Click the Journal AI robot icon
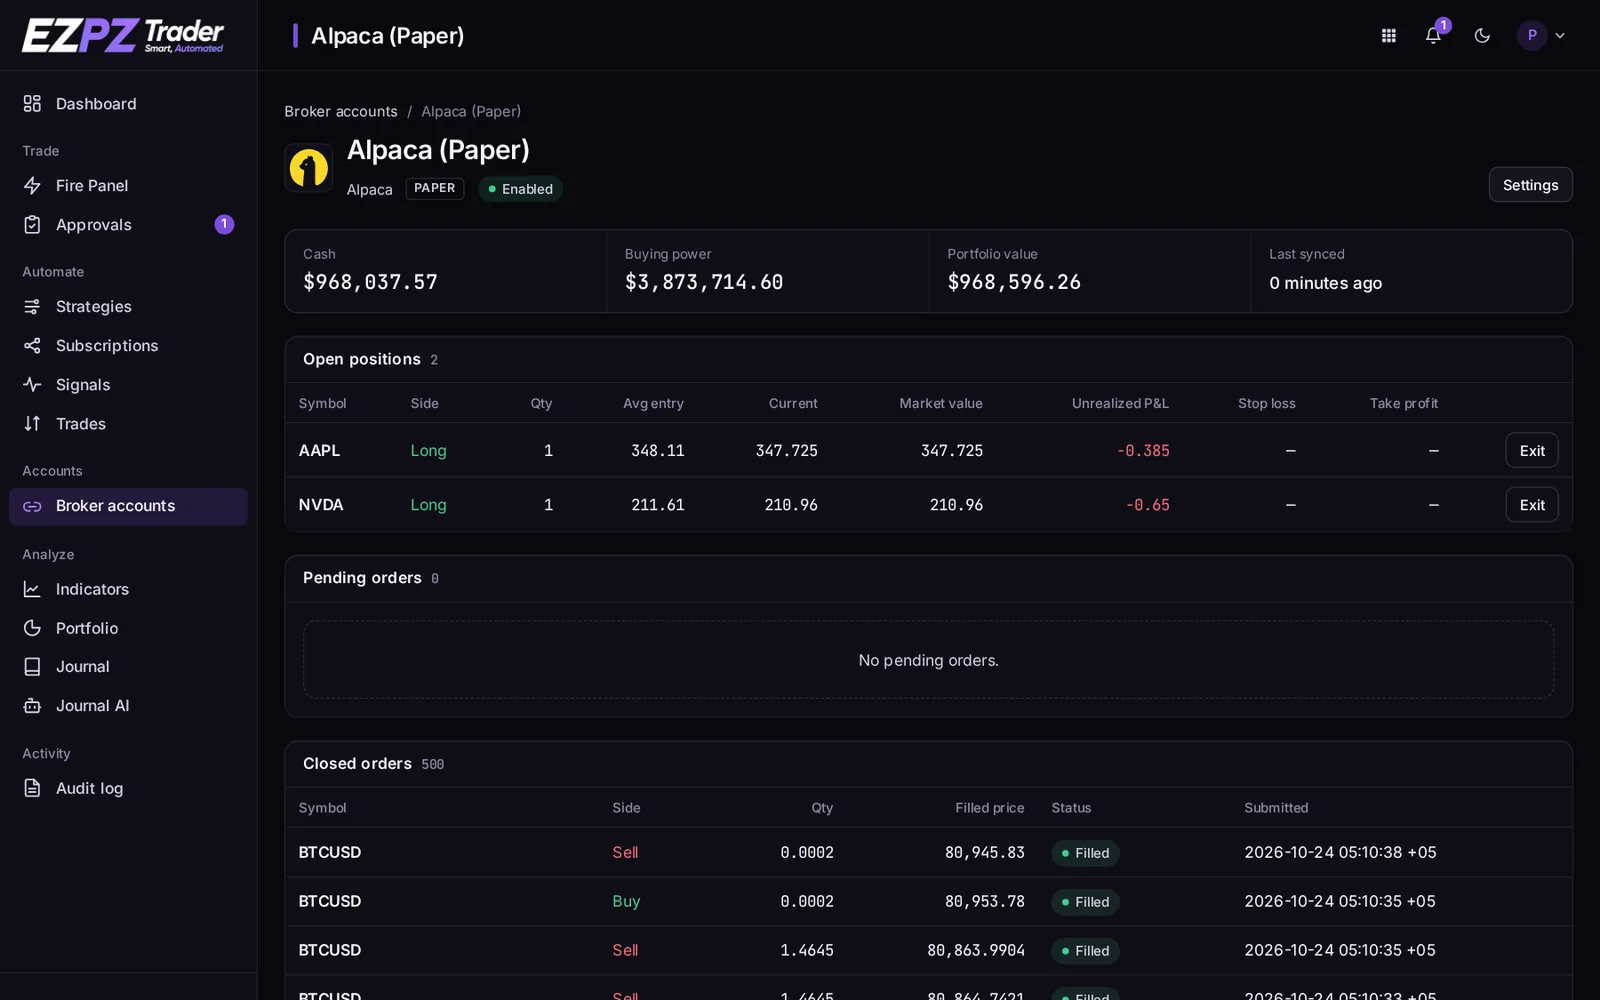 (x=32, y=705)
